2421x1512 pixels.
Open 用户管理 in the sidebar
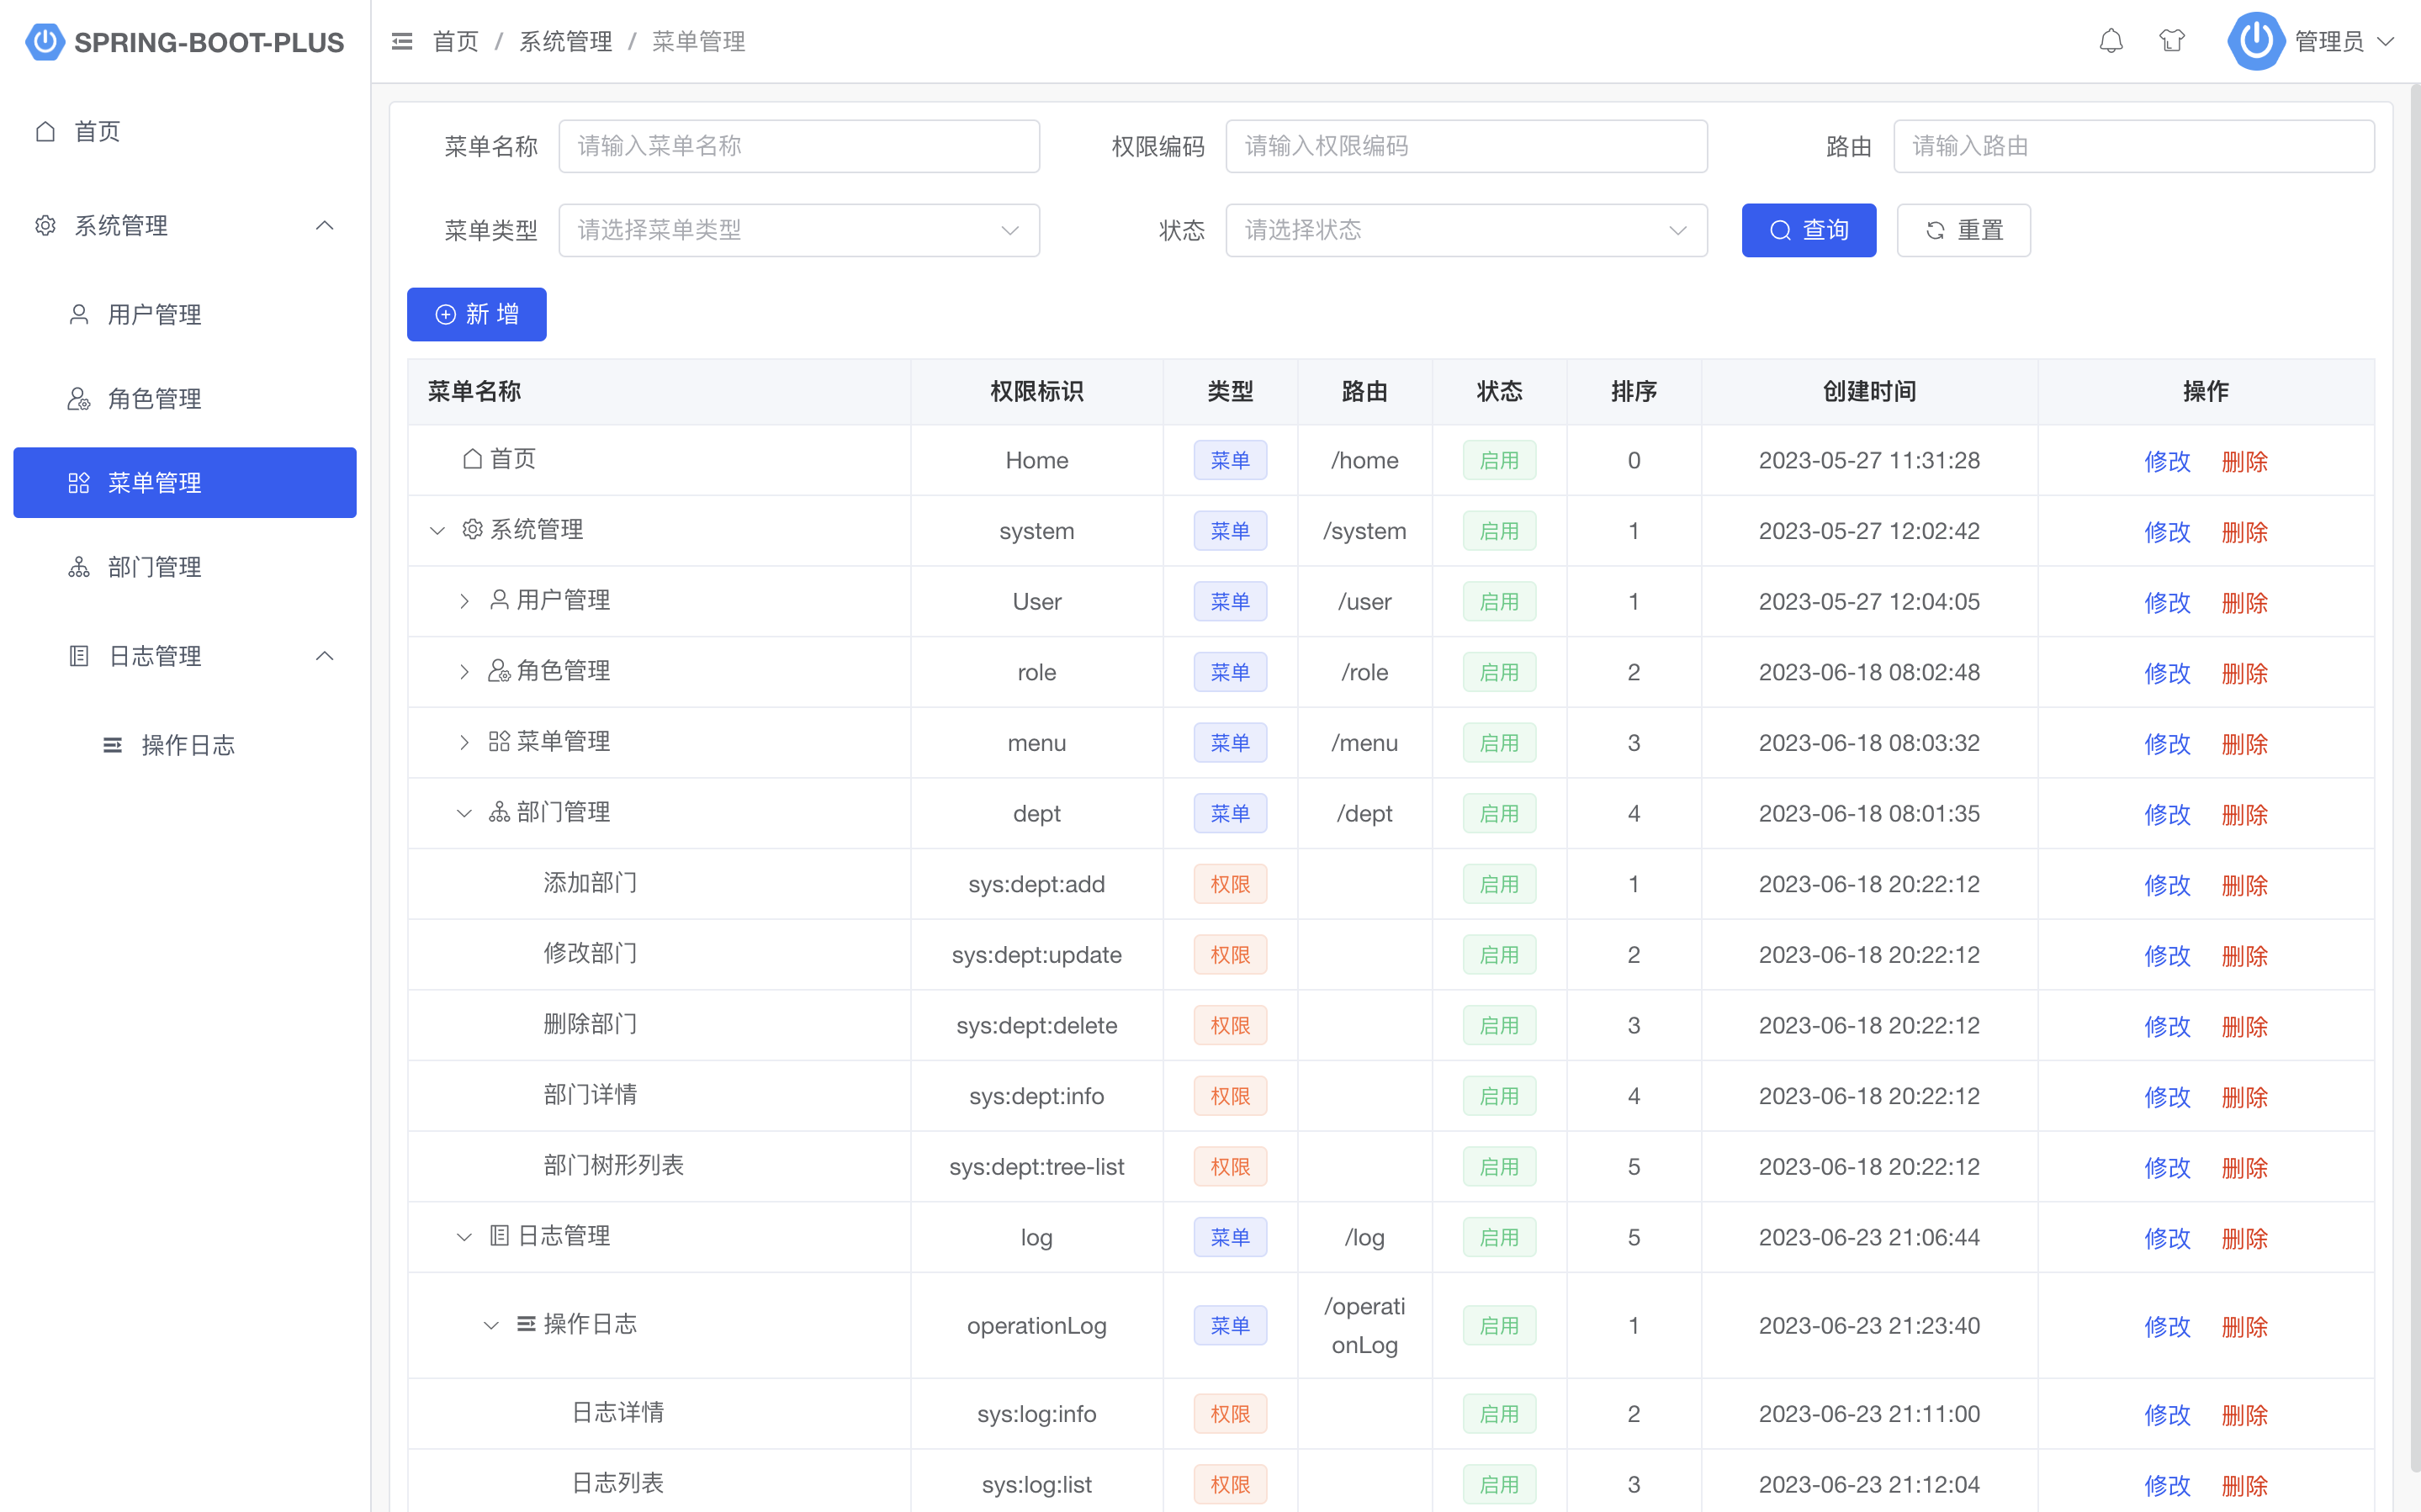coord(154,315)
